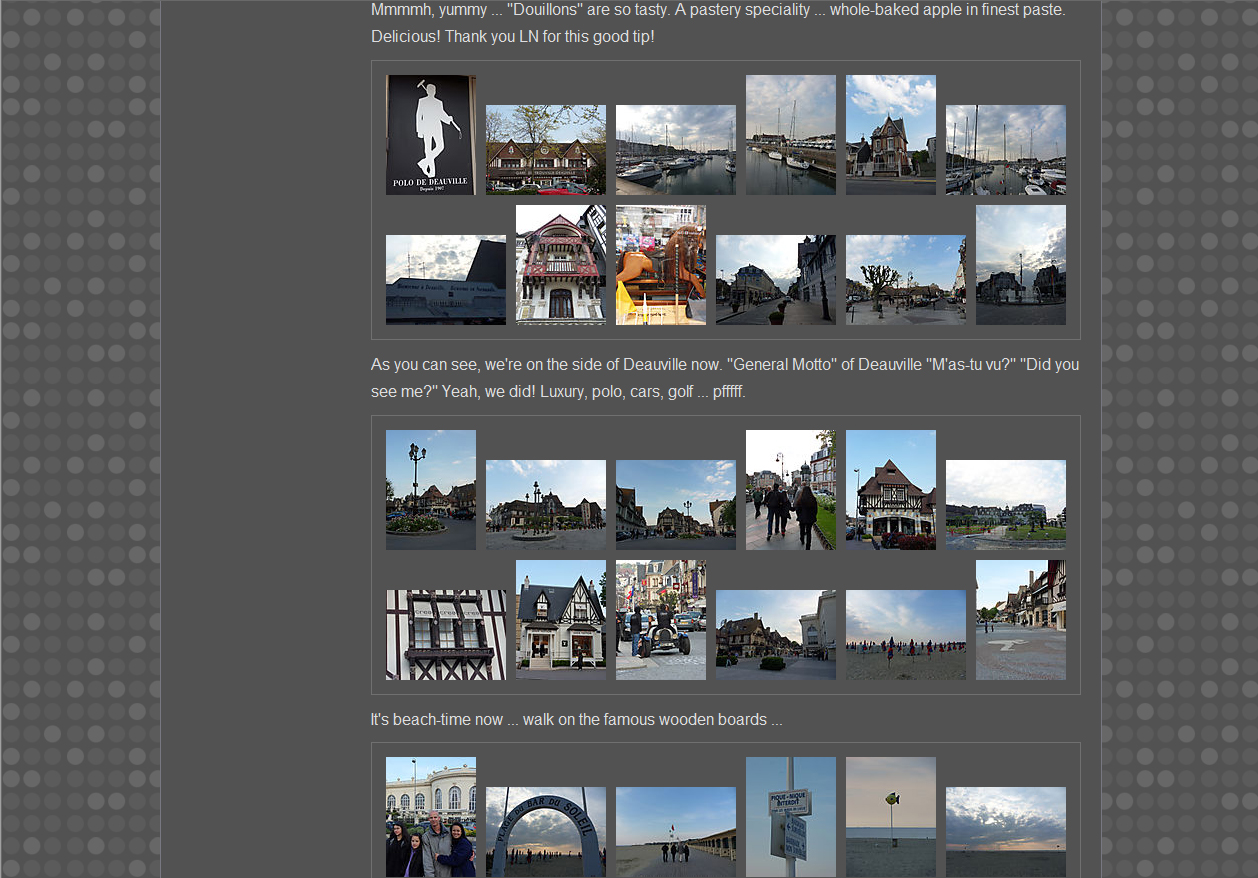Open the vintage race car photo

[x=660, y=620]
